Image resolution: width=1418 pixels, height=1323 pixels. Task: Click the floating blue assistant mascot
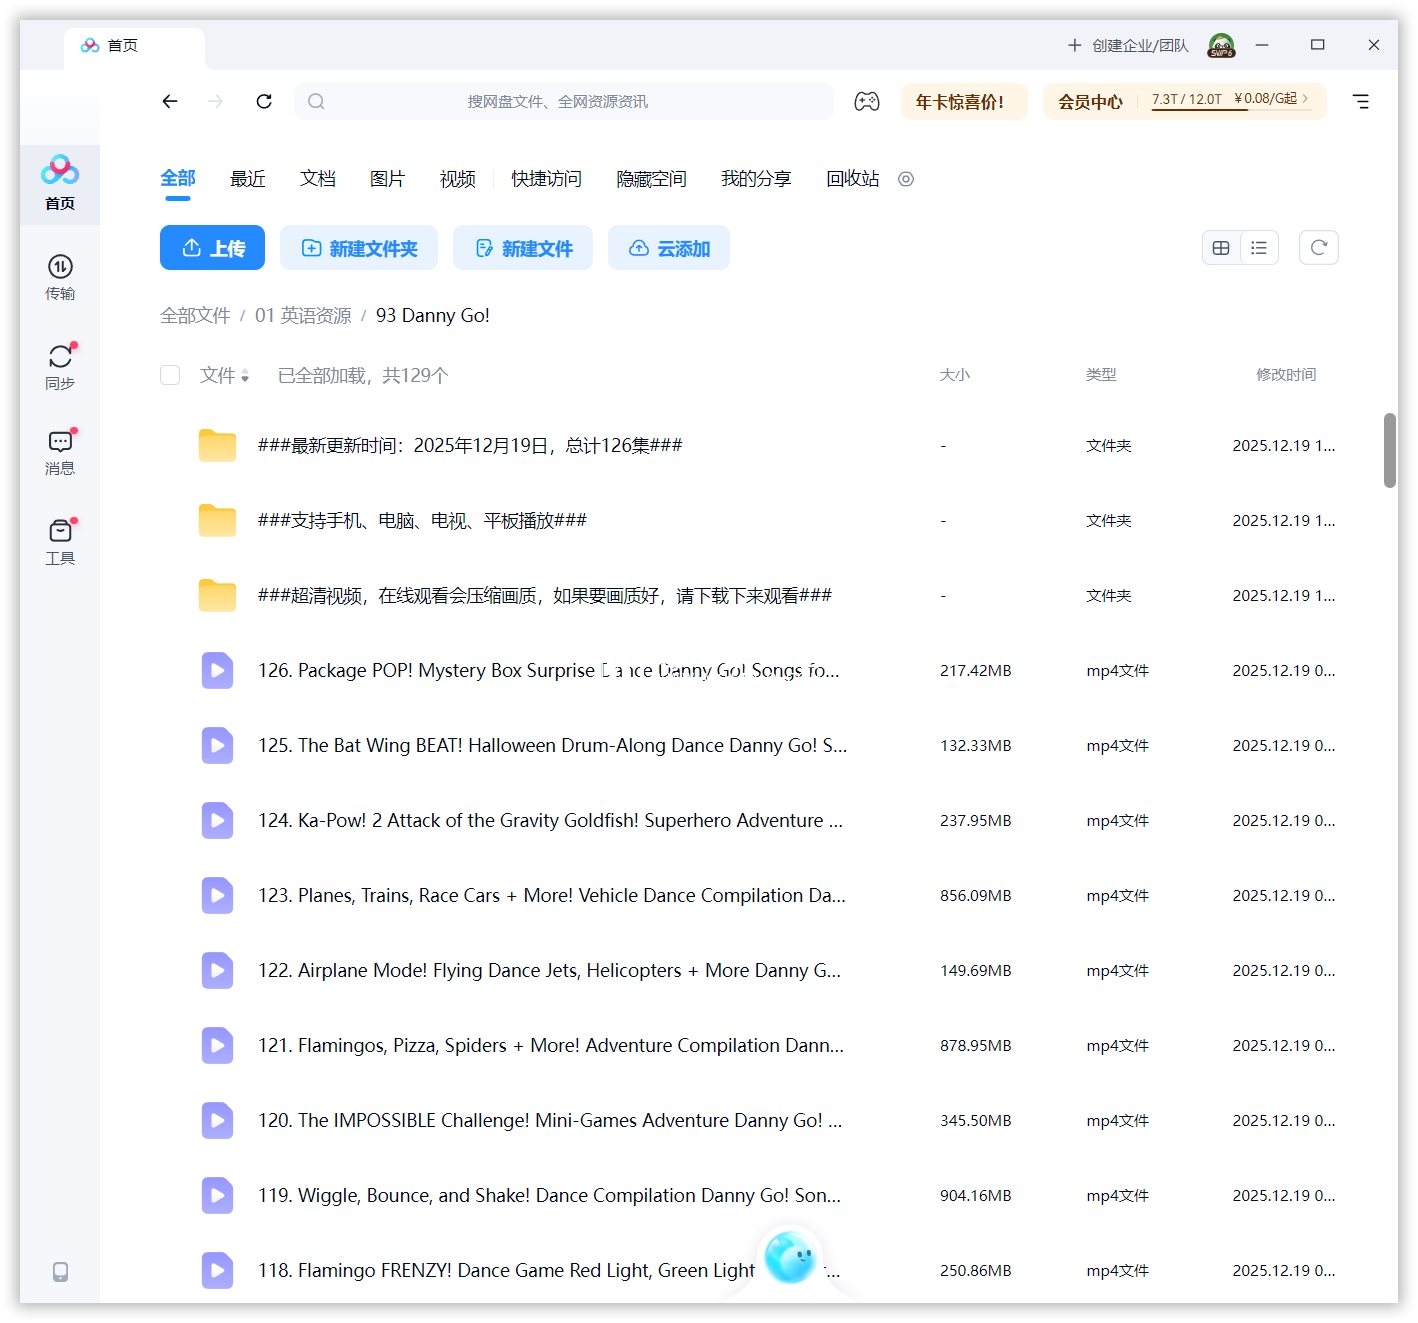790,1257
